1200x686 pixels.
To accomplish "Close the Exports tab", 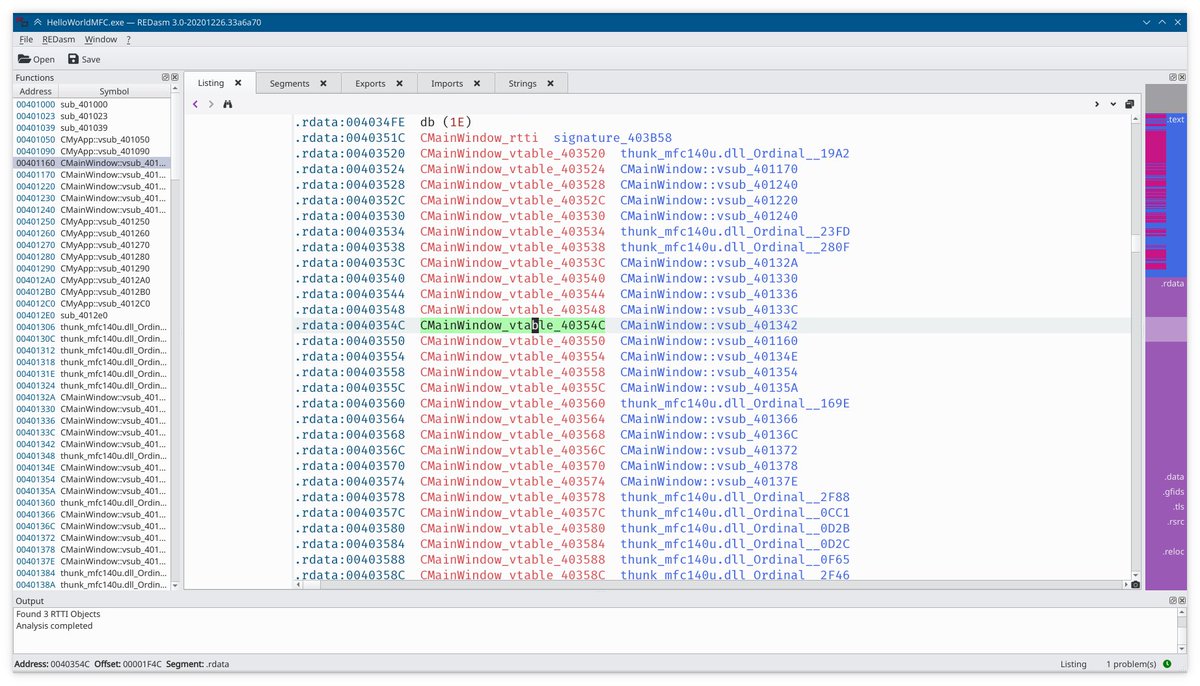I will pyautogui.click(x=399, y=84).
